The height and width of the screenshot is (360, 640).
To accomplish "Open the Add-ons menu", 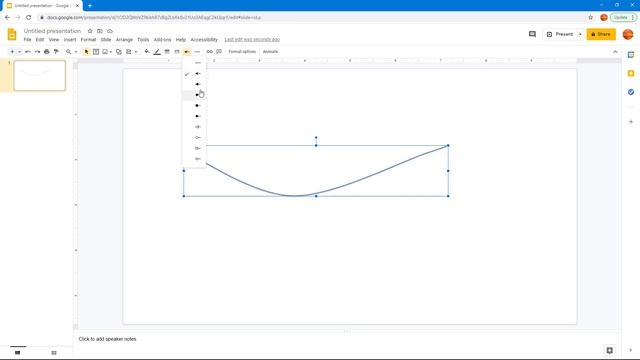I will 162,40.
